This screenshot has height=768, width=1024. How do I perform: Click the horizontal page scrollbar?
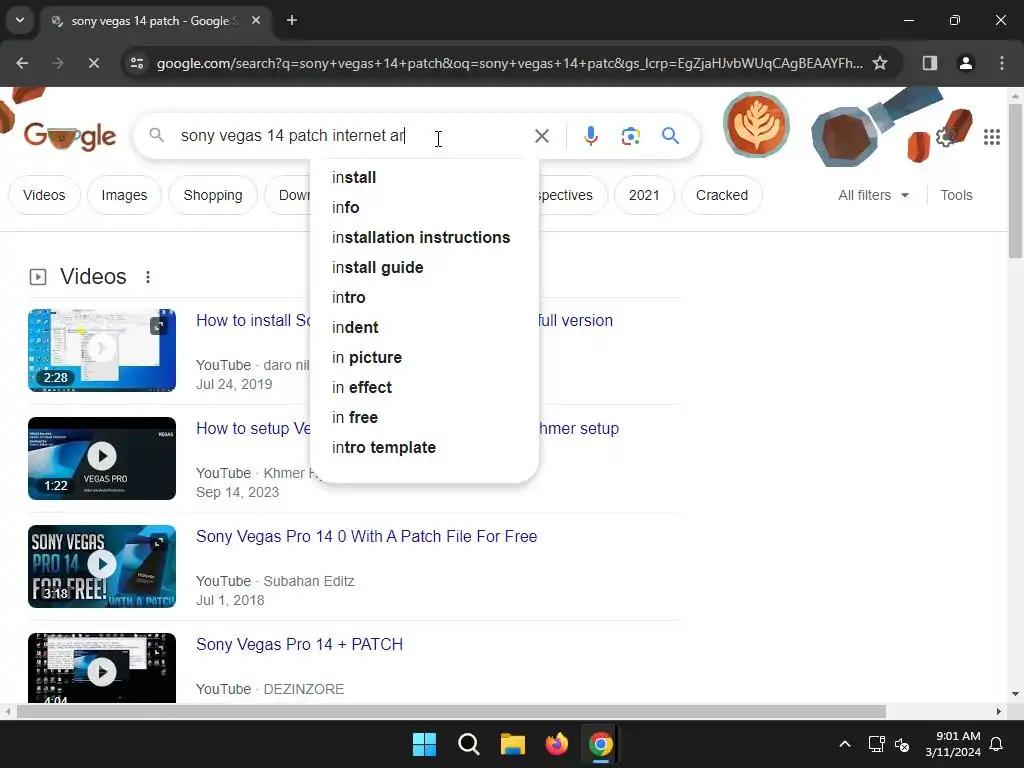[451, 711]
